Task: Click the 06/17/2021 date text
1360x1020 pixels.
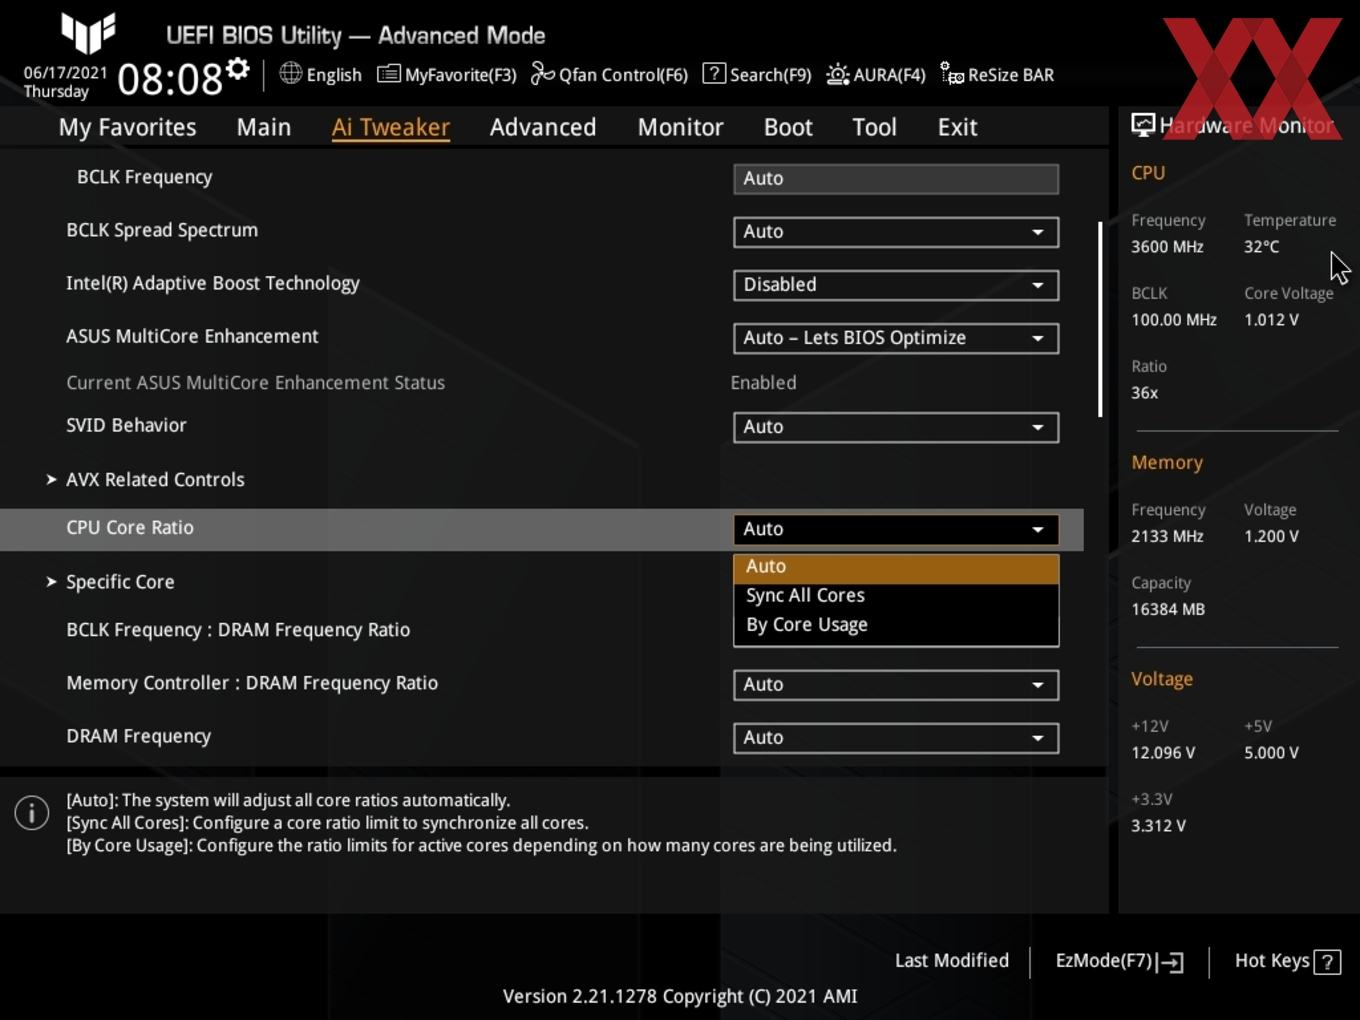Action: tap(65, 73)
